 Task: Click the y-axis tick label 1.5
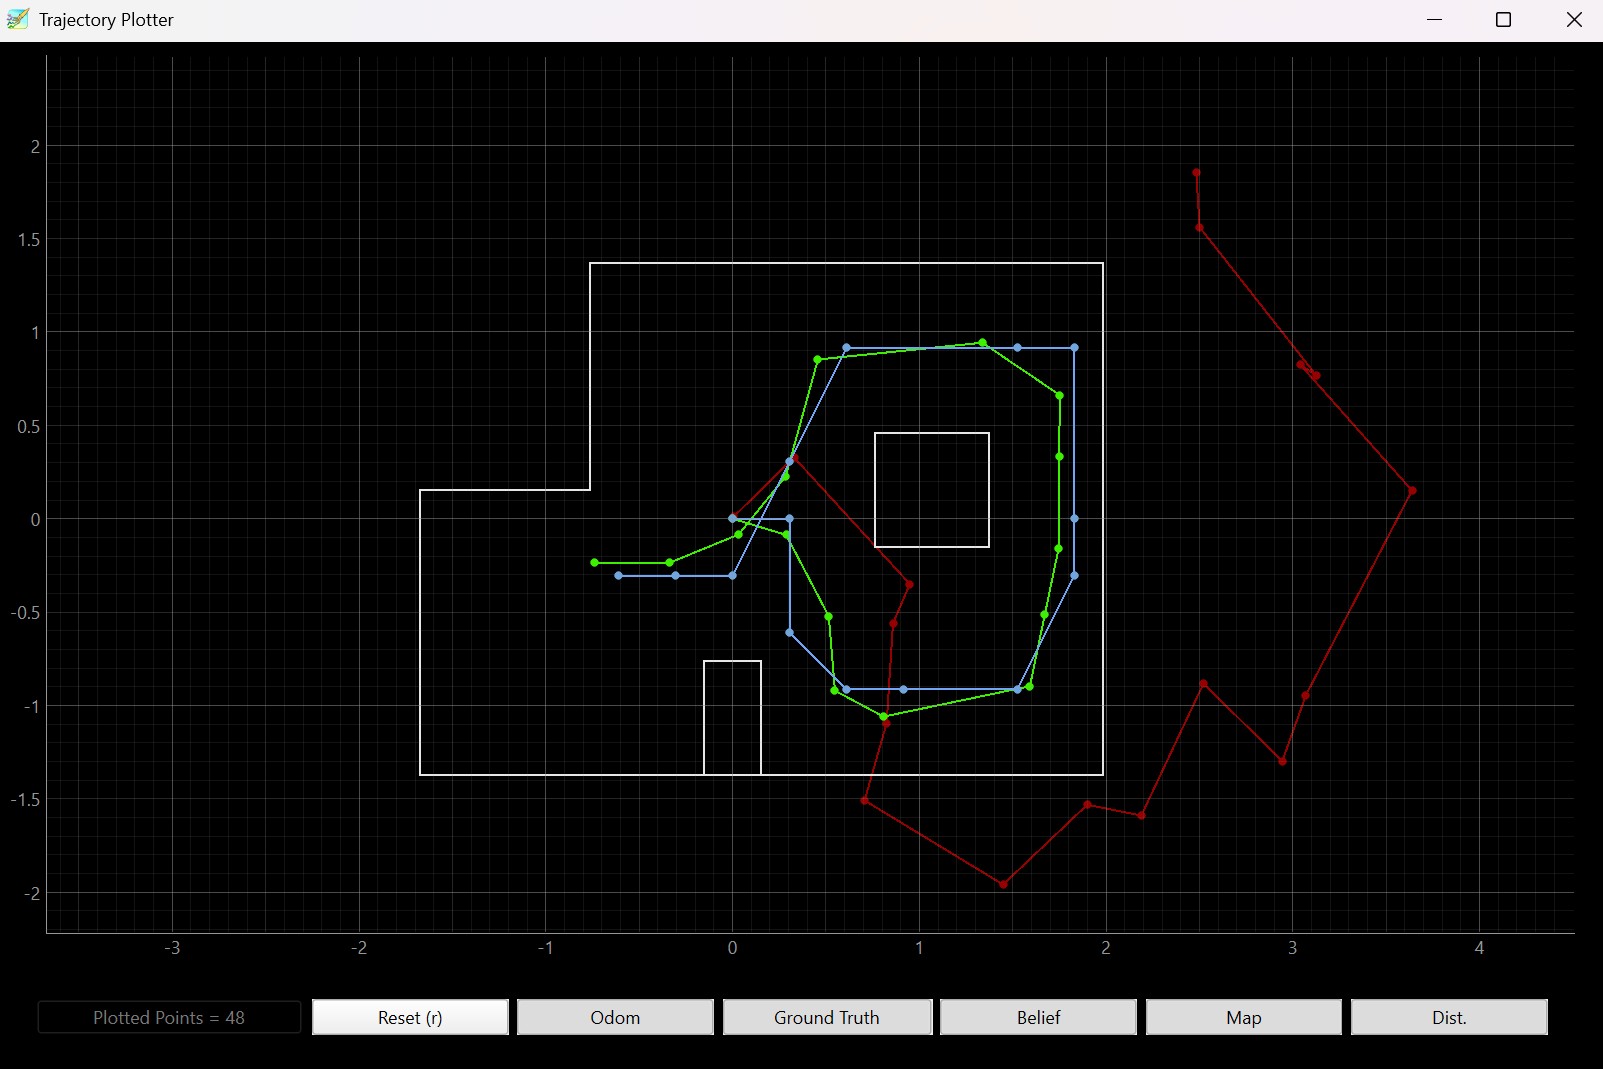pos(29,240)
